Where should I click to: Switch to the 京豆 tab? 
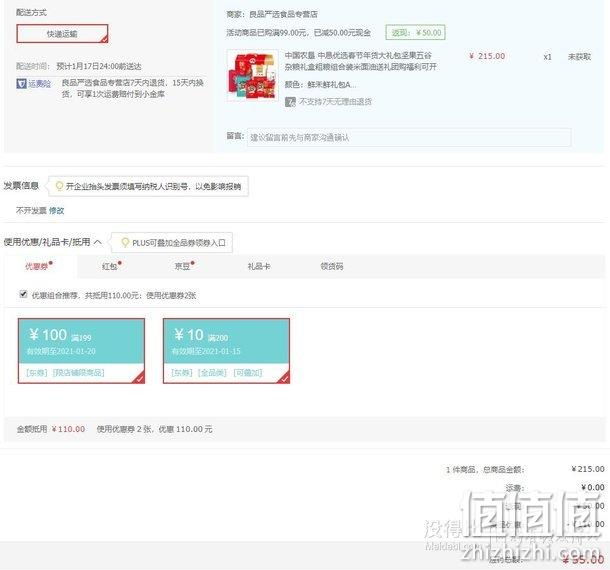coord(182,266)
